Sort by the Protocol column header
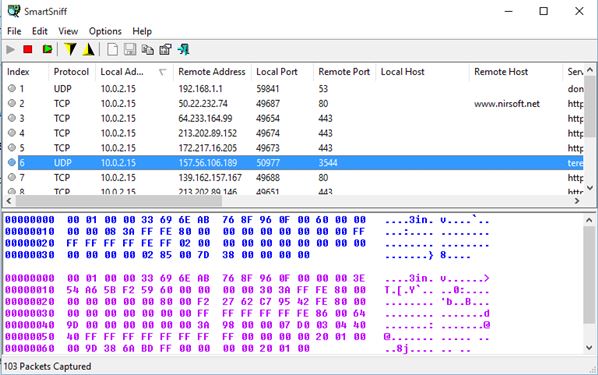Viewport: 598px width, 375px height. [x=71, y=72]
